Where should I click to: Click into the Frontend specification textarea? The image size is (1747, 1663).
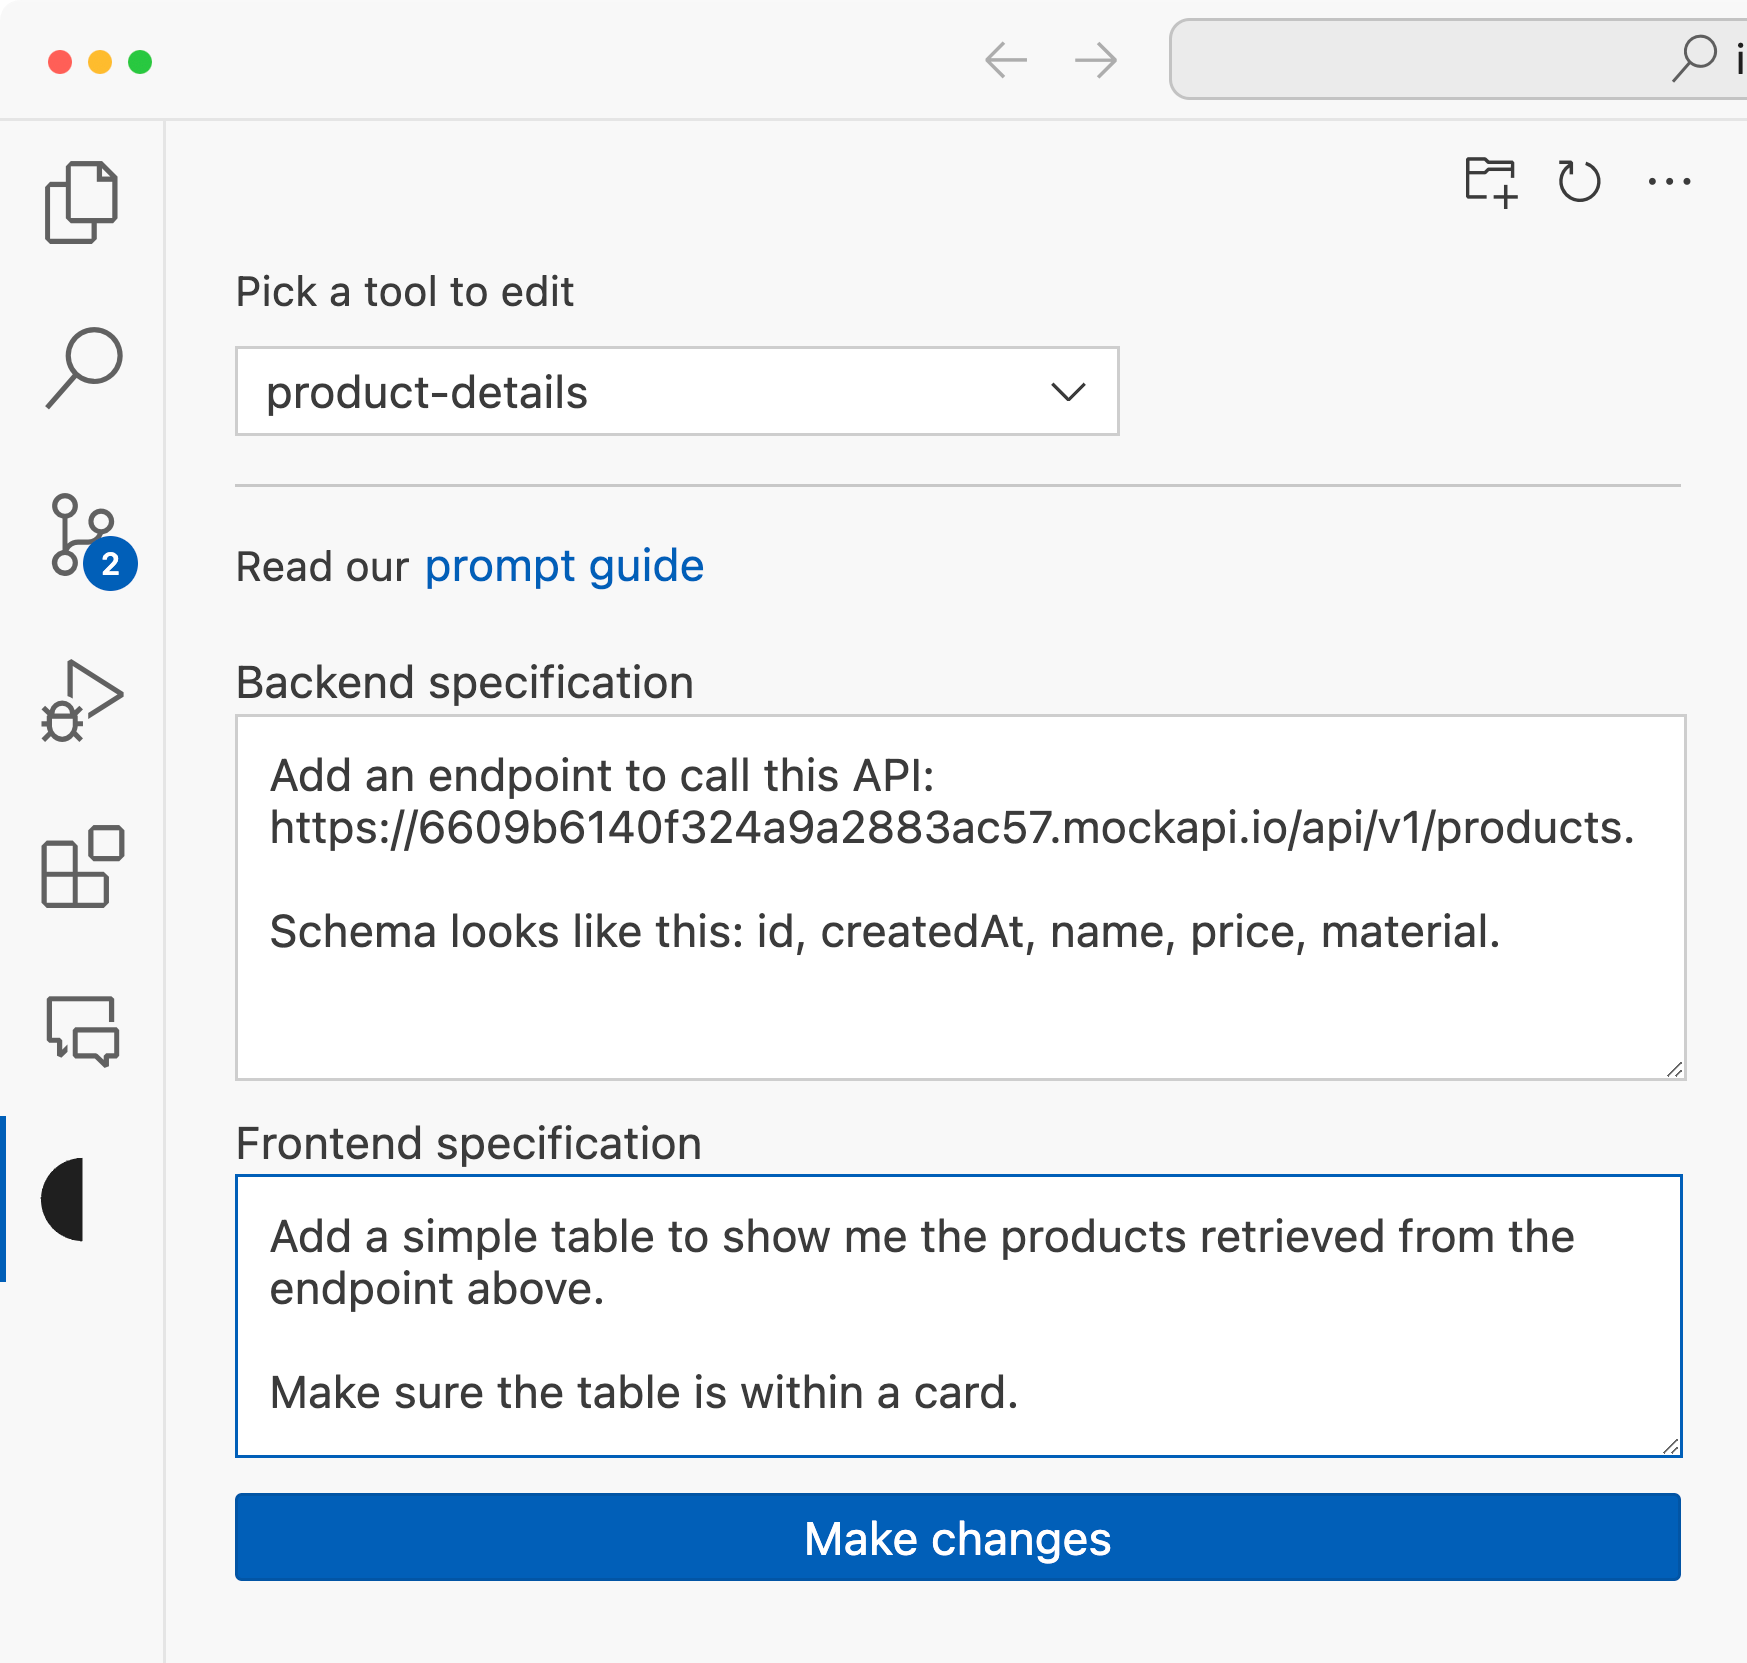959,1315
